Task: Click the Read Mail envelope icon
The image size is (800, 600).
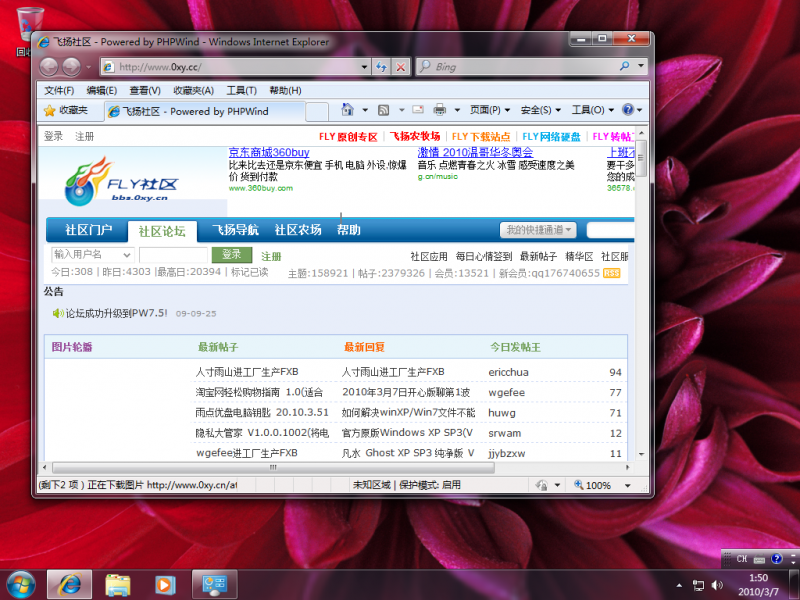Action: [x=418, y=110]
